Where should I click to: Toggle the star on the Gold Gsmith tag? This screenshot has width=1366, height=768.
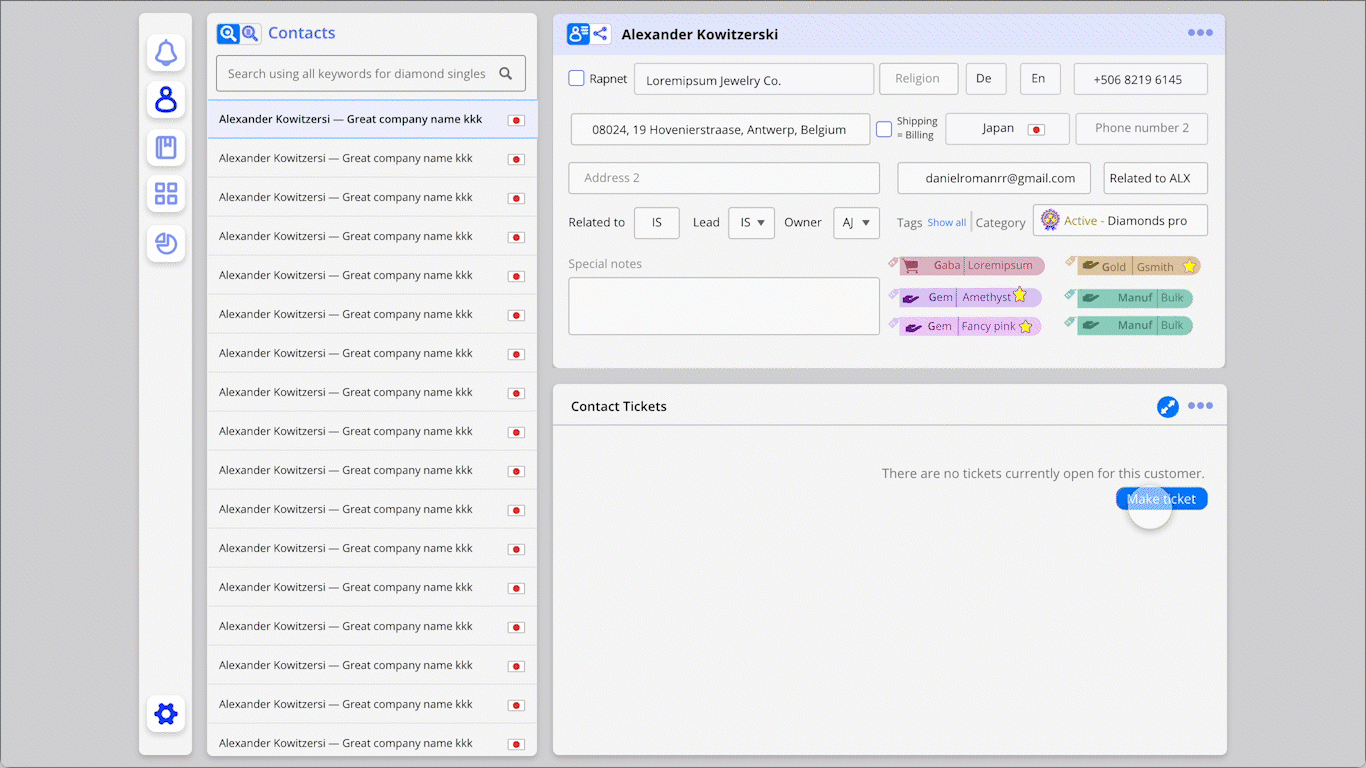(1189, 266)
